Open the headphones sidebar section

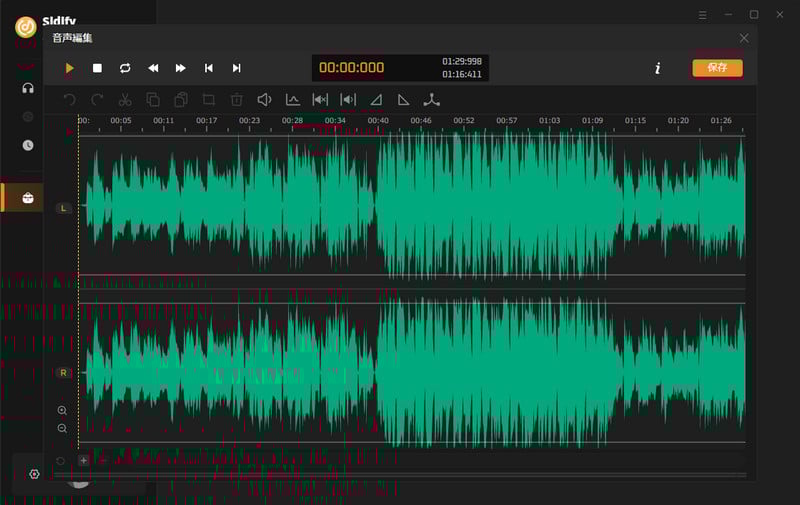click(28, 88)
